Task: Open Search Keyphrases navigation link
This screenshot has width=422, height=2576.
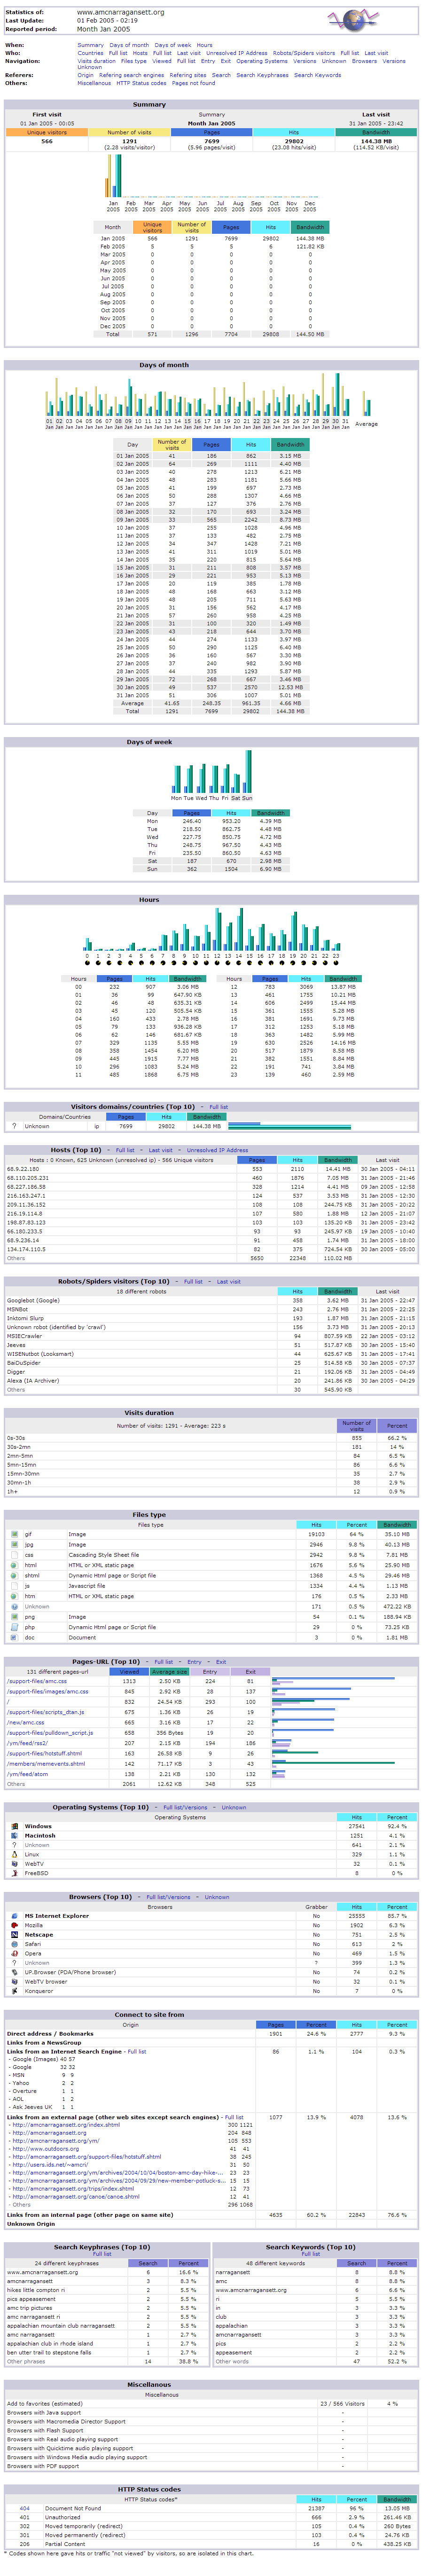Action: [x=262, y=75]
